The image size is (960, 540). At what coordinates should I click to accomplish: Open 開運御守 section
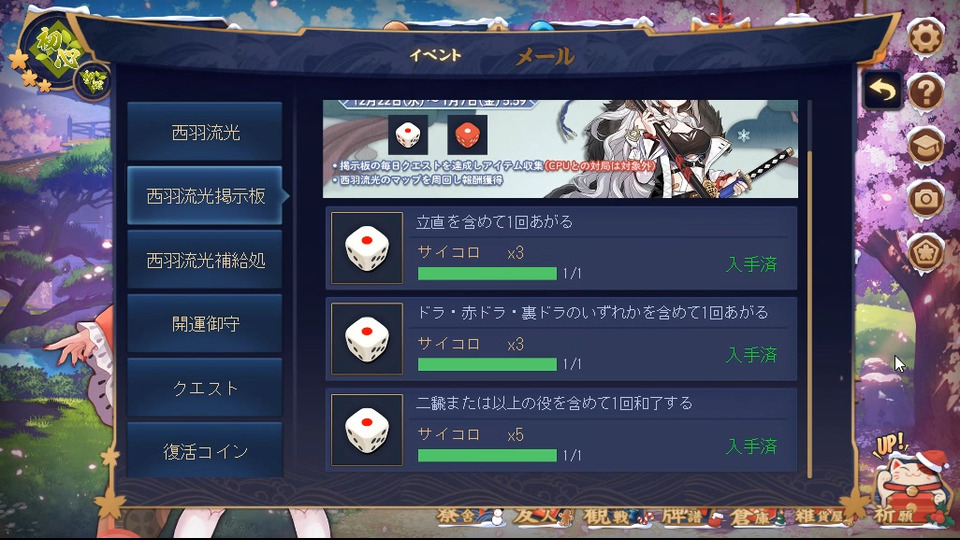tap(204, 323)
